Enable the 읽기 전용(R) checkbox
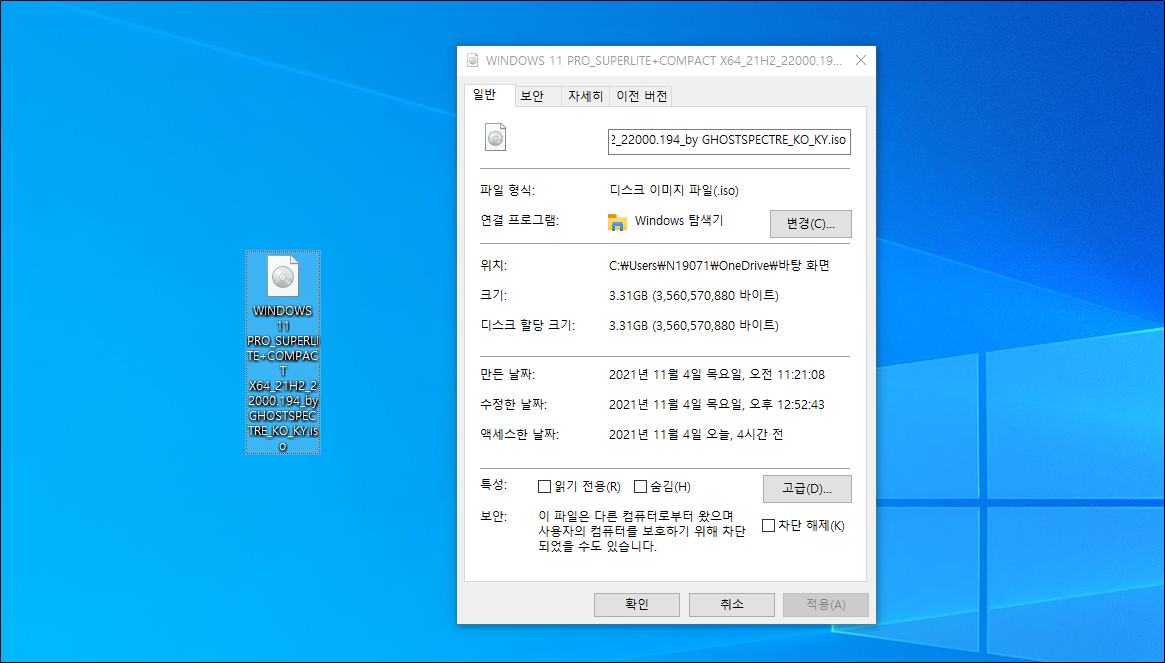This screenshot has height=663, width=1165. pyautogui.click(x=544, y=487)
